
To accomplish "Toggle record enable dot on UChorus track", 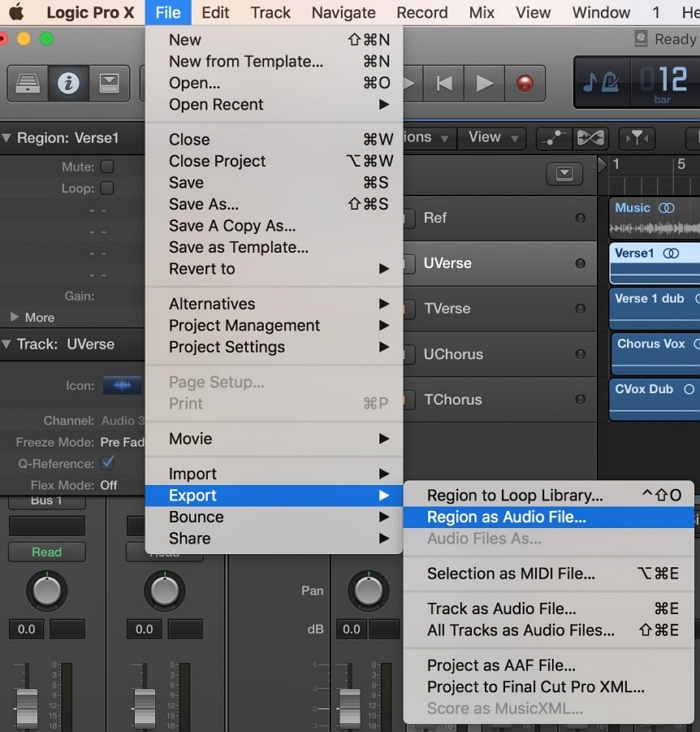I will tap(580, 354).
